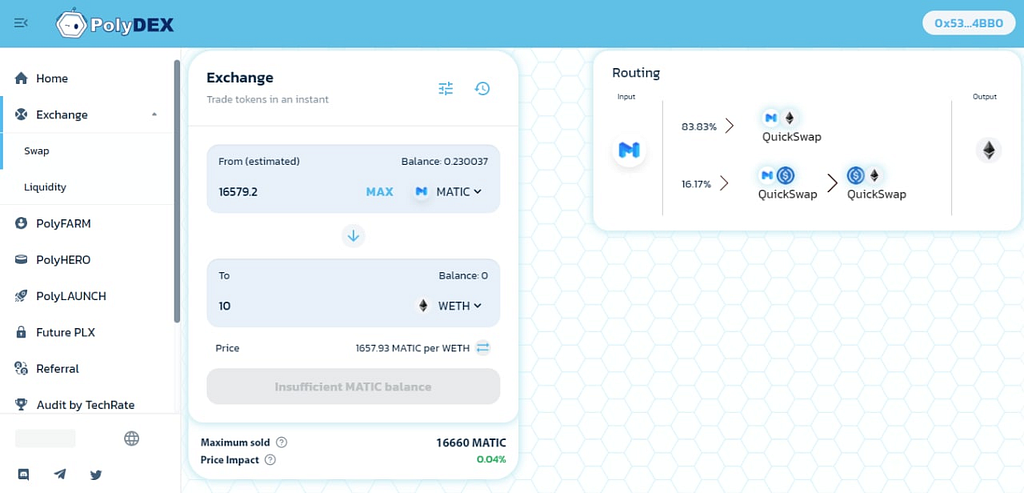Click the Exchange swap icon in sidebar
The height and width of the screenshot is (493, 1024).
pos(21,115)
